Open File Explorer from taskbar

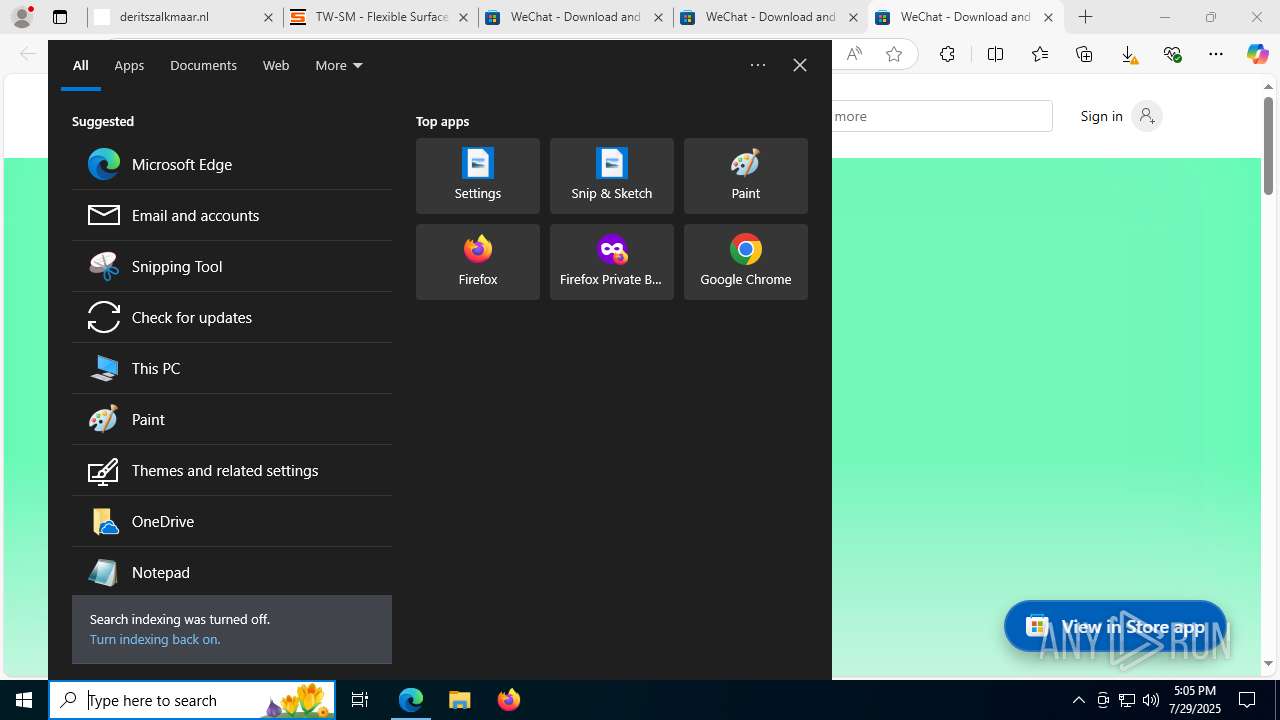pos(460,700)
